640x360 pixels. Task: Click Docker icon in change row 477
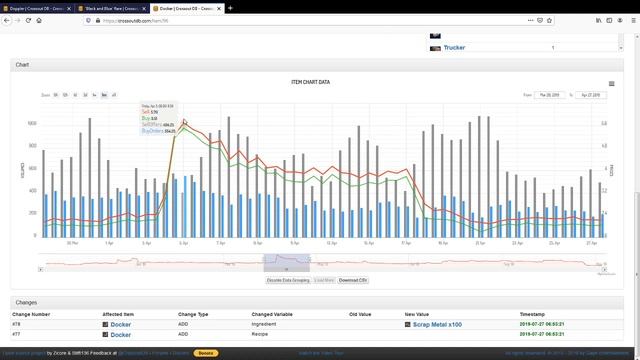[x=105, y=335]
